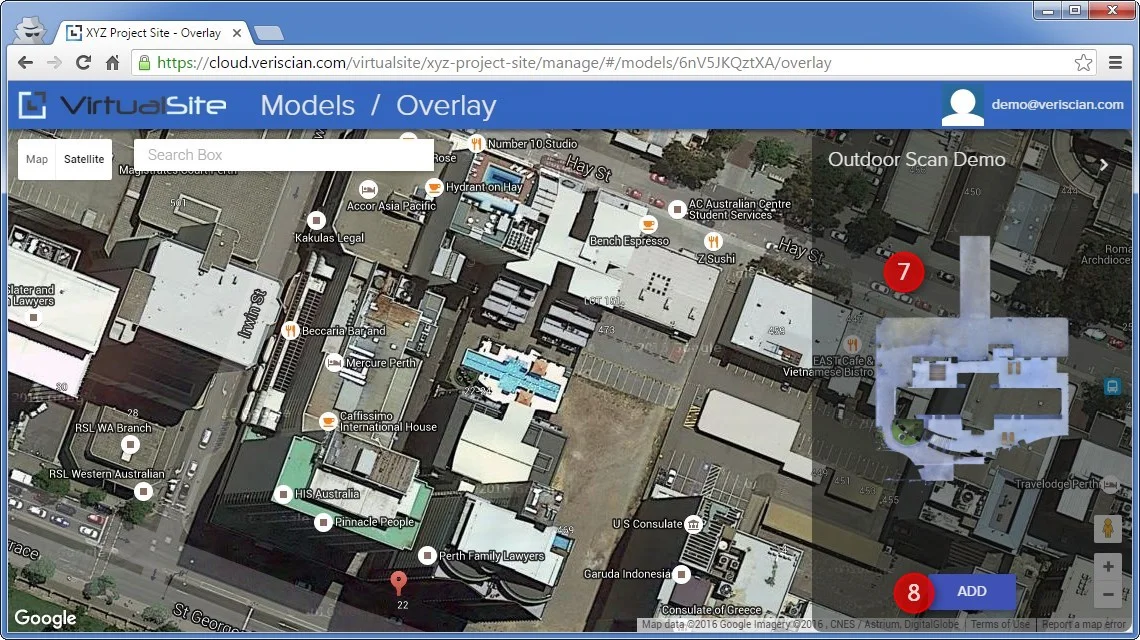Close the XYZ Project Site tab

point(237,33)
